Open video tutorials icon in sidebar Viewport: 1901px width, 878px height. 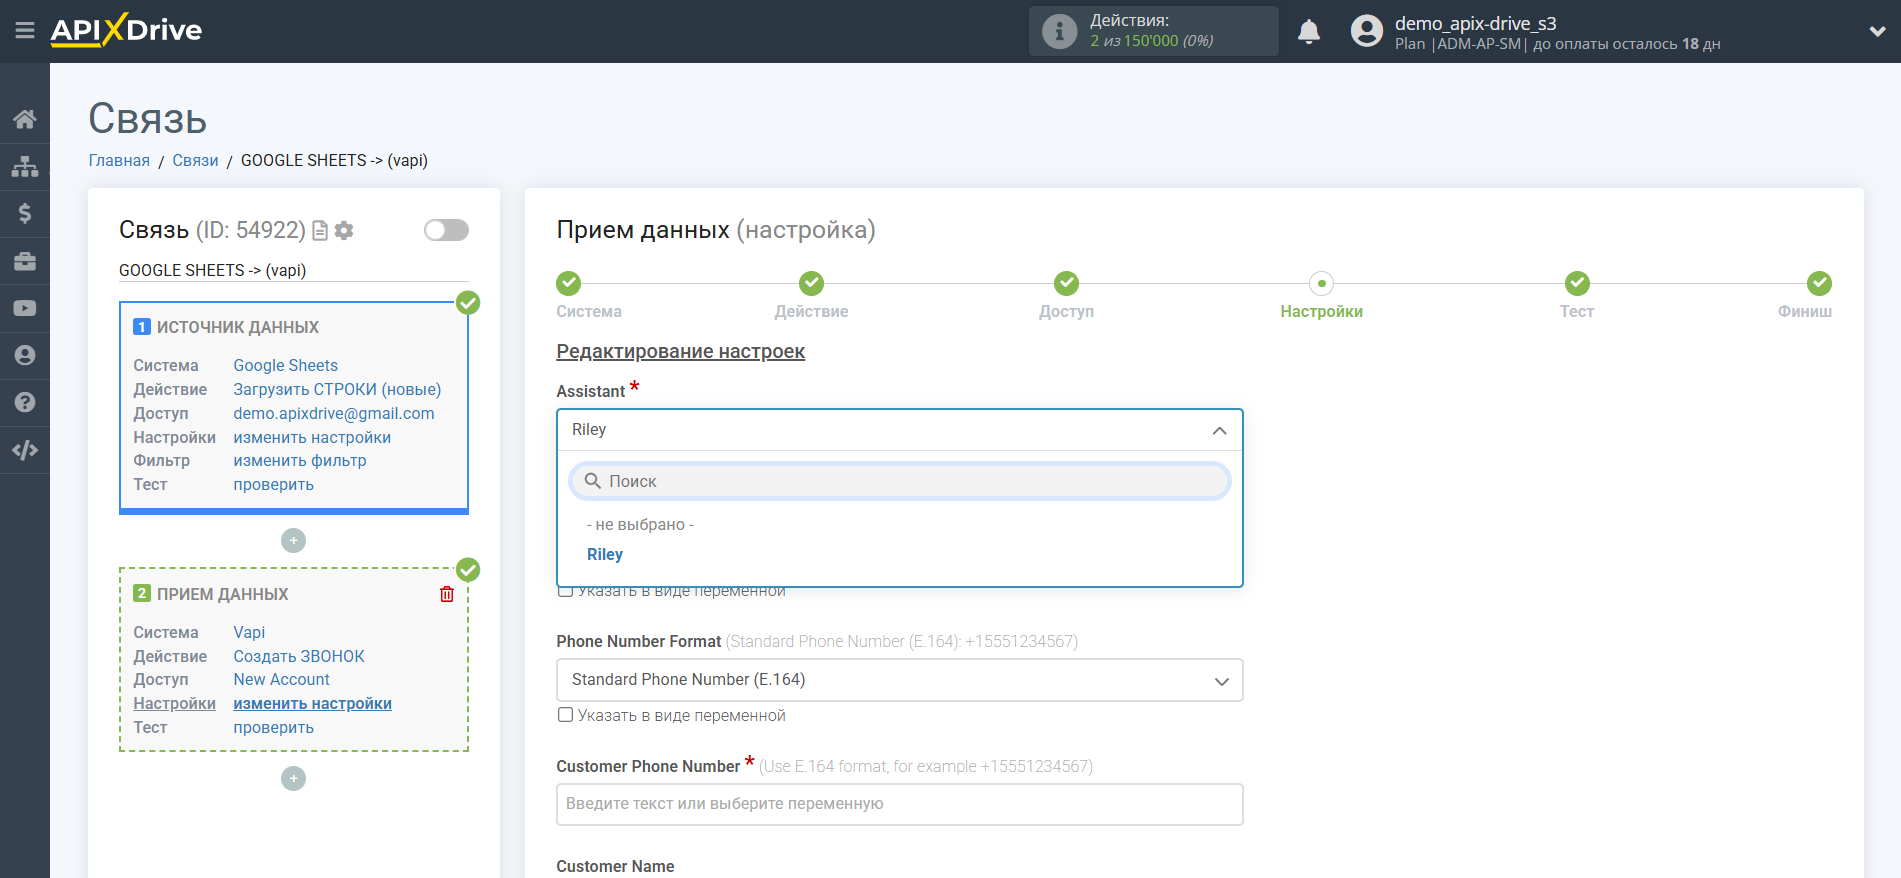[25, 308]
